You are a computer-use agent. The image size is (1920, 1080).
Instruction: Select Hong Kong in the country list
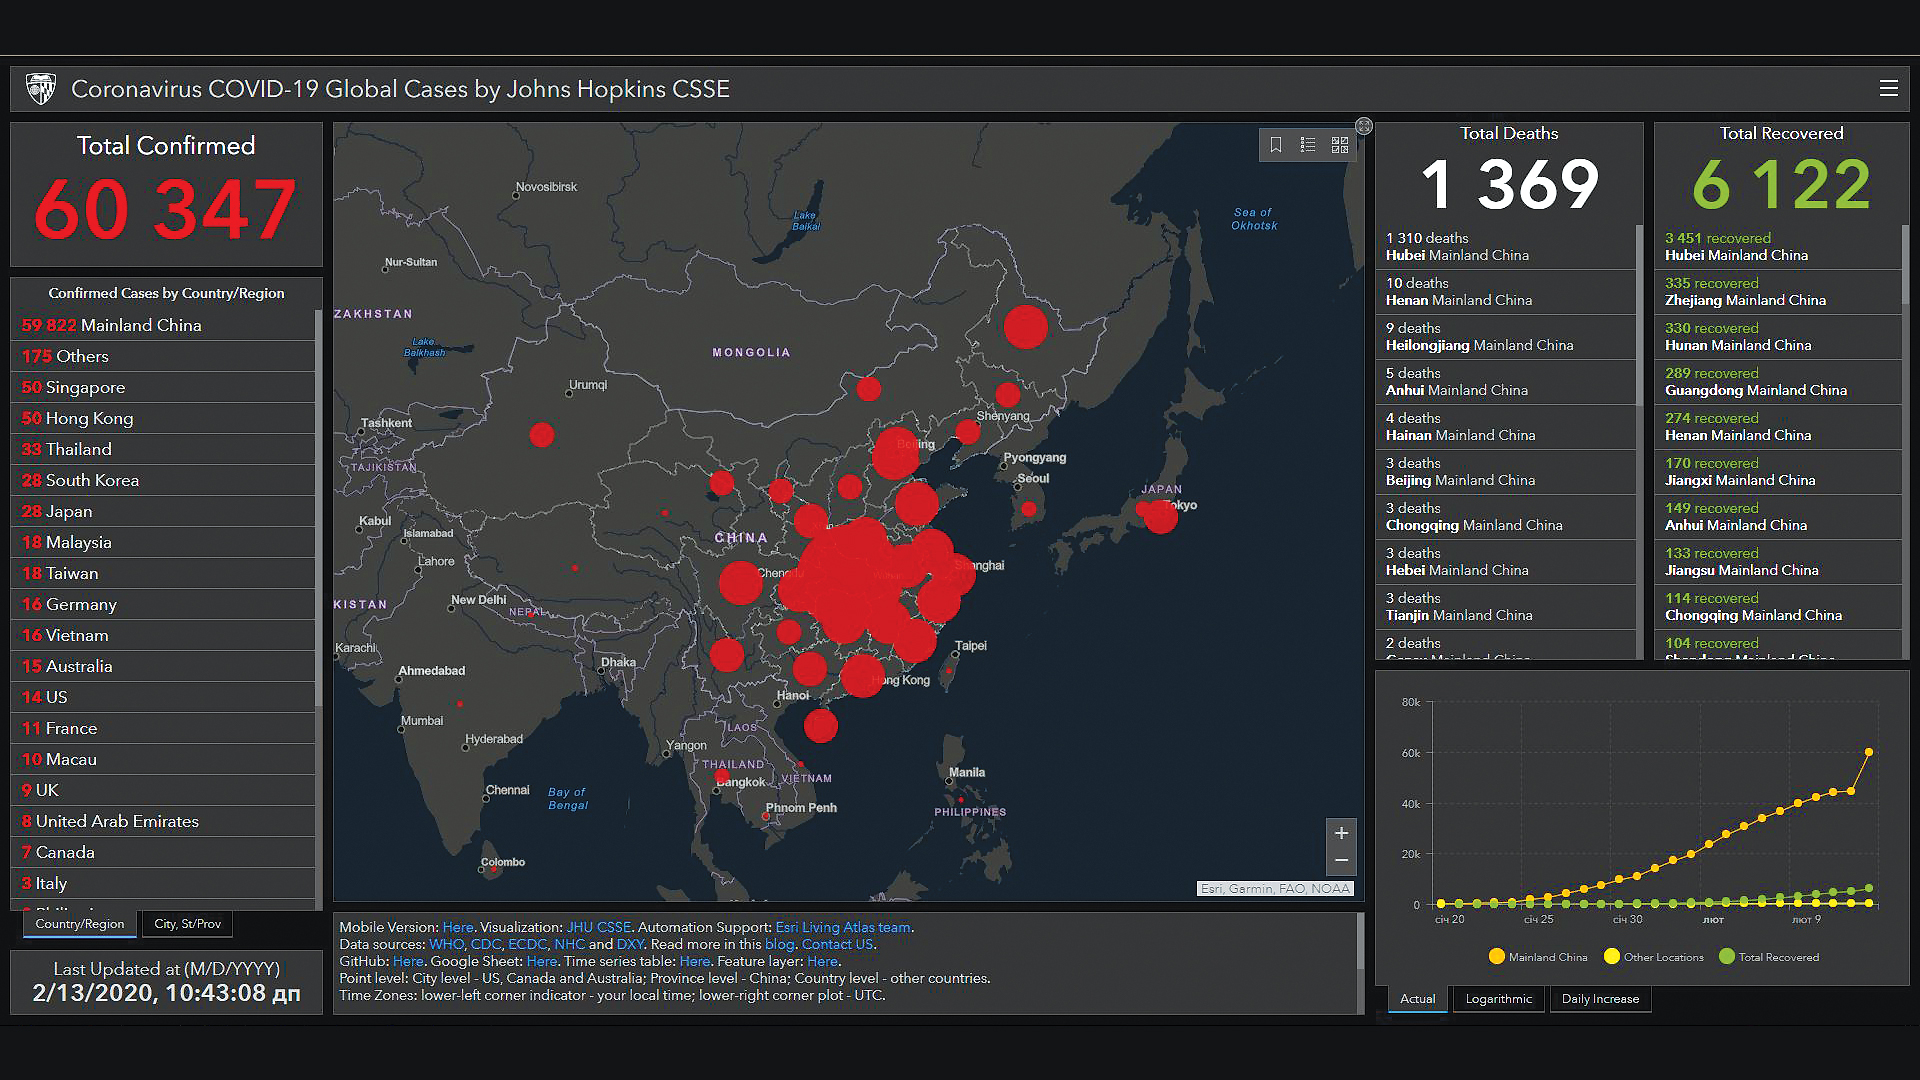[162, 418]
